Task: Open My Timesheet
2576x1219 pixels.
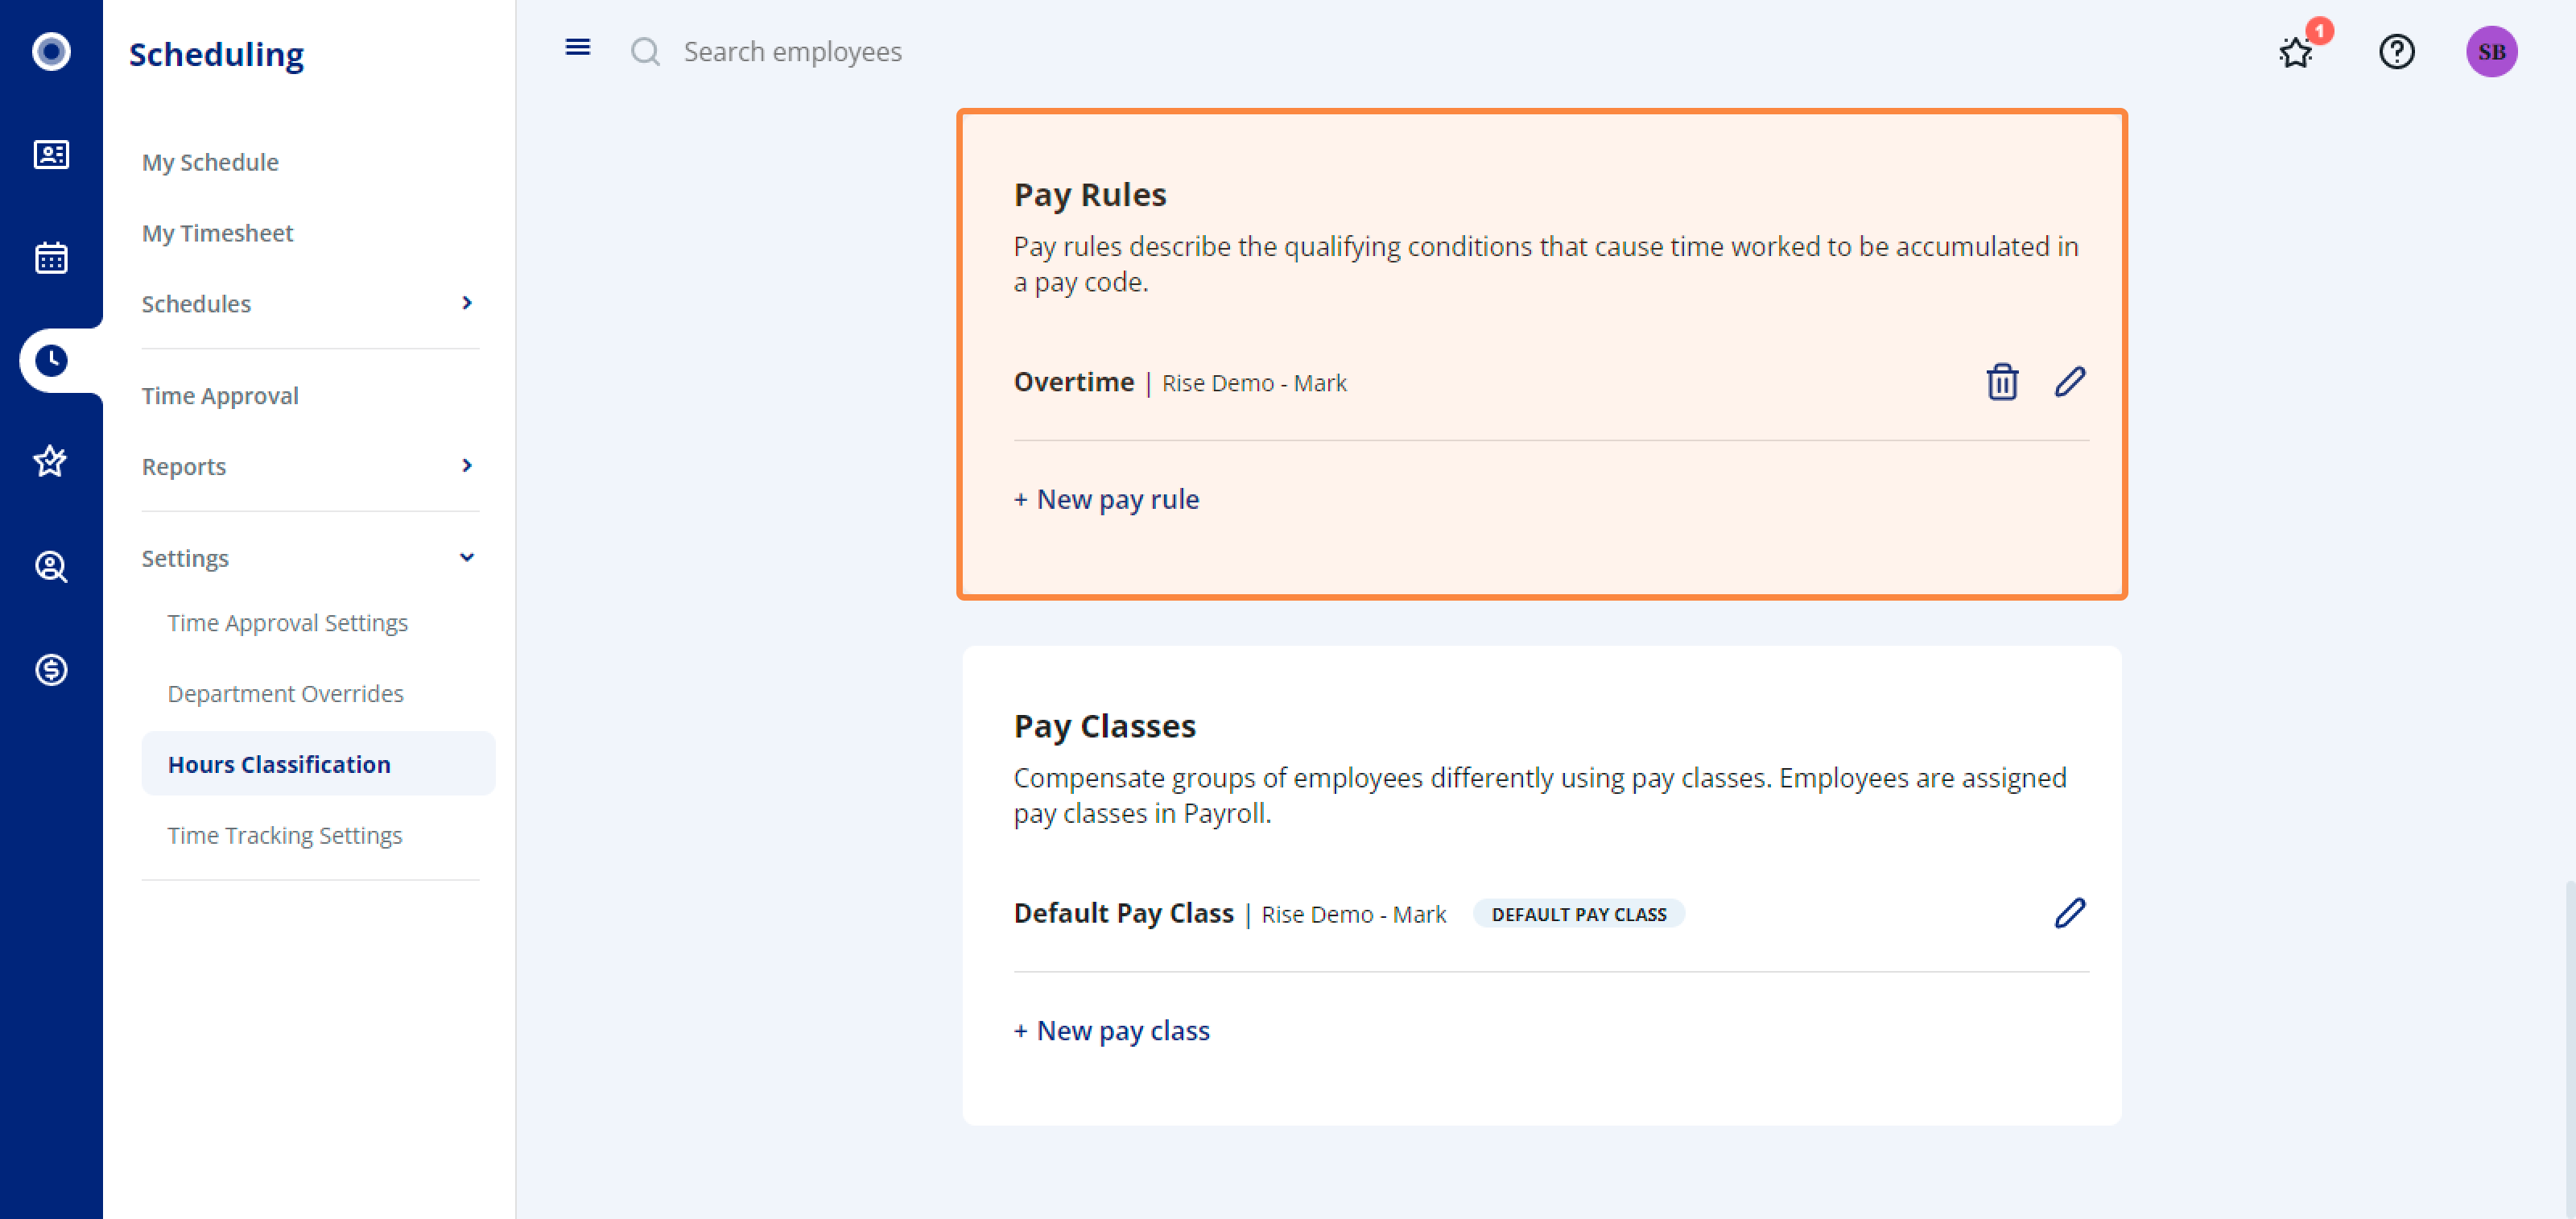Action: (217, 233)
